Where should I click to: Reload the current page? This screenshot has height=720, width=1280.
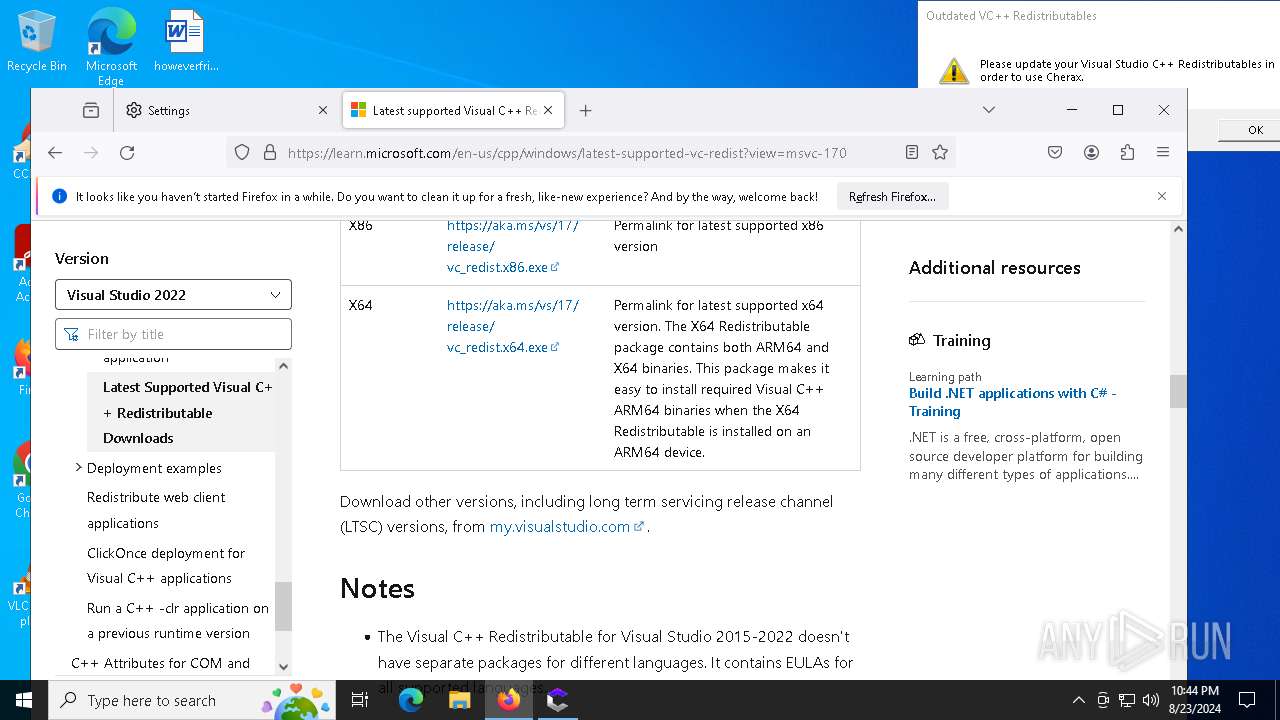pyautogui.click(x=127, y=152)
